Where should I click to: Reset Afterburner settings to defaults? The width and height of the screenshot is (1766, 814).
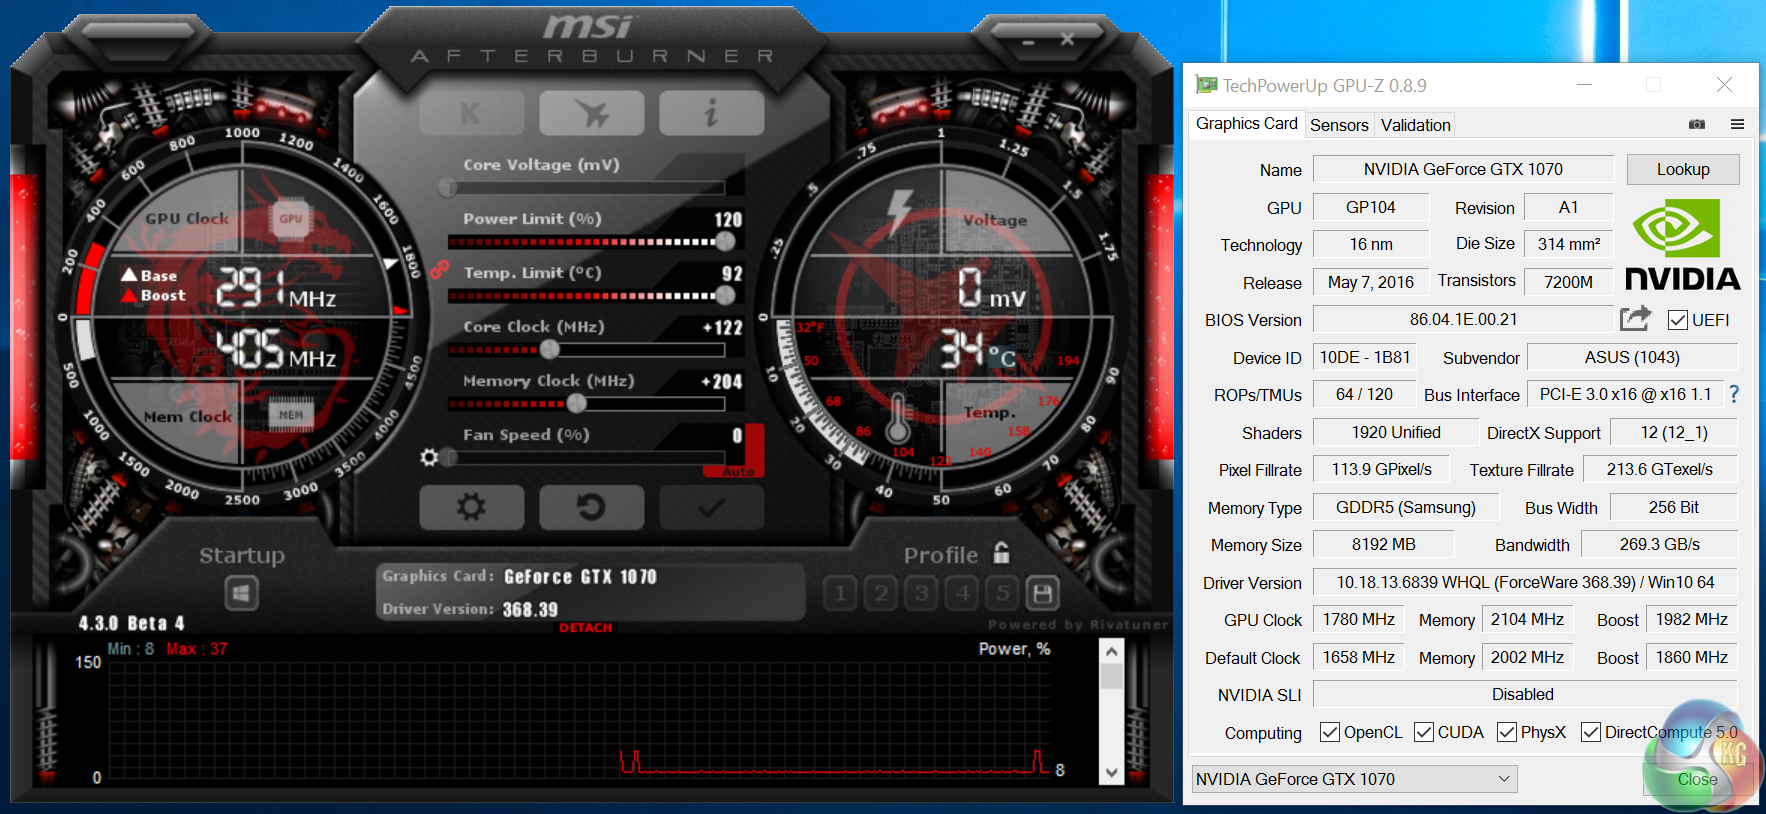tap(592, 507)
